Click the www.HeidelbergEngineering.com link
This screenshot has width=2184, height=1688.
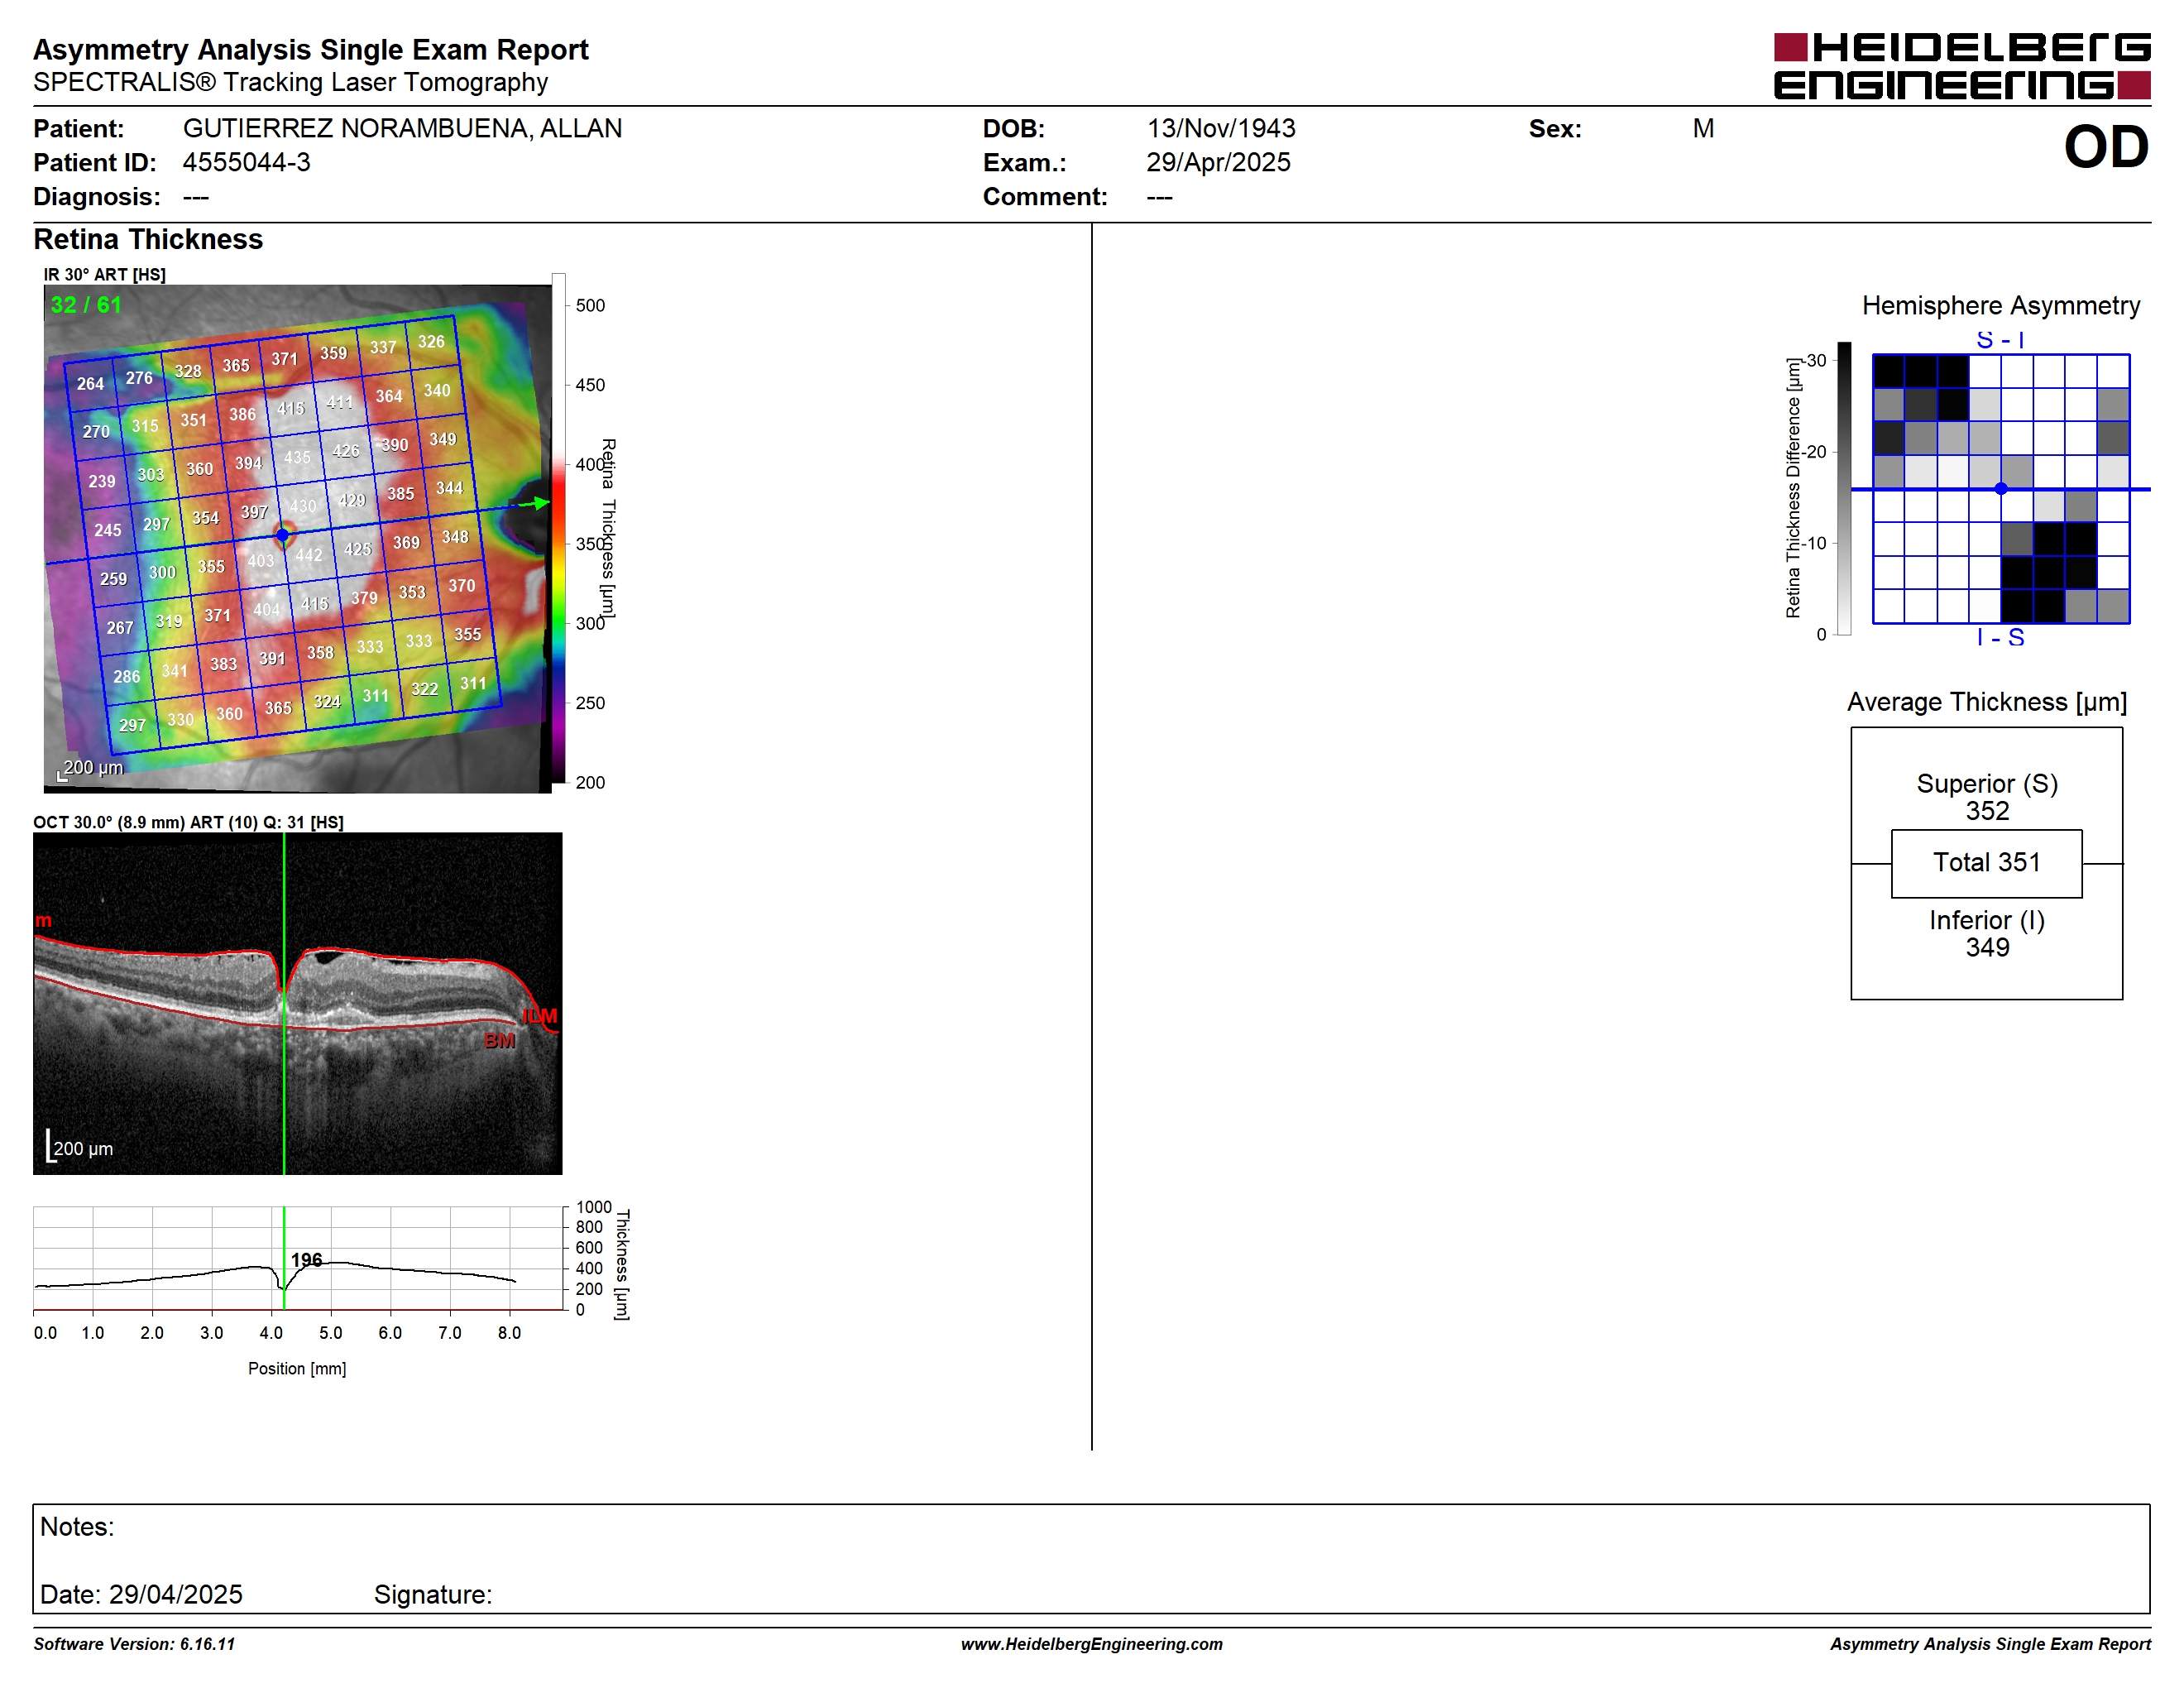1091,1644
